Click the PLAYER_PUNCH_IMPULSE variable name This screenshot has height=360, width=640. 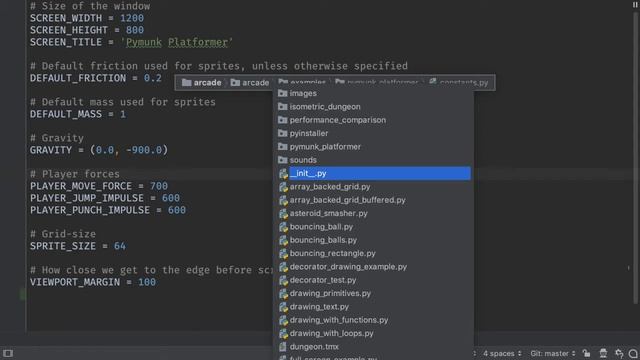click(90, 210)
